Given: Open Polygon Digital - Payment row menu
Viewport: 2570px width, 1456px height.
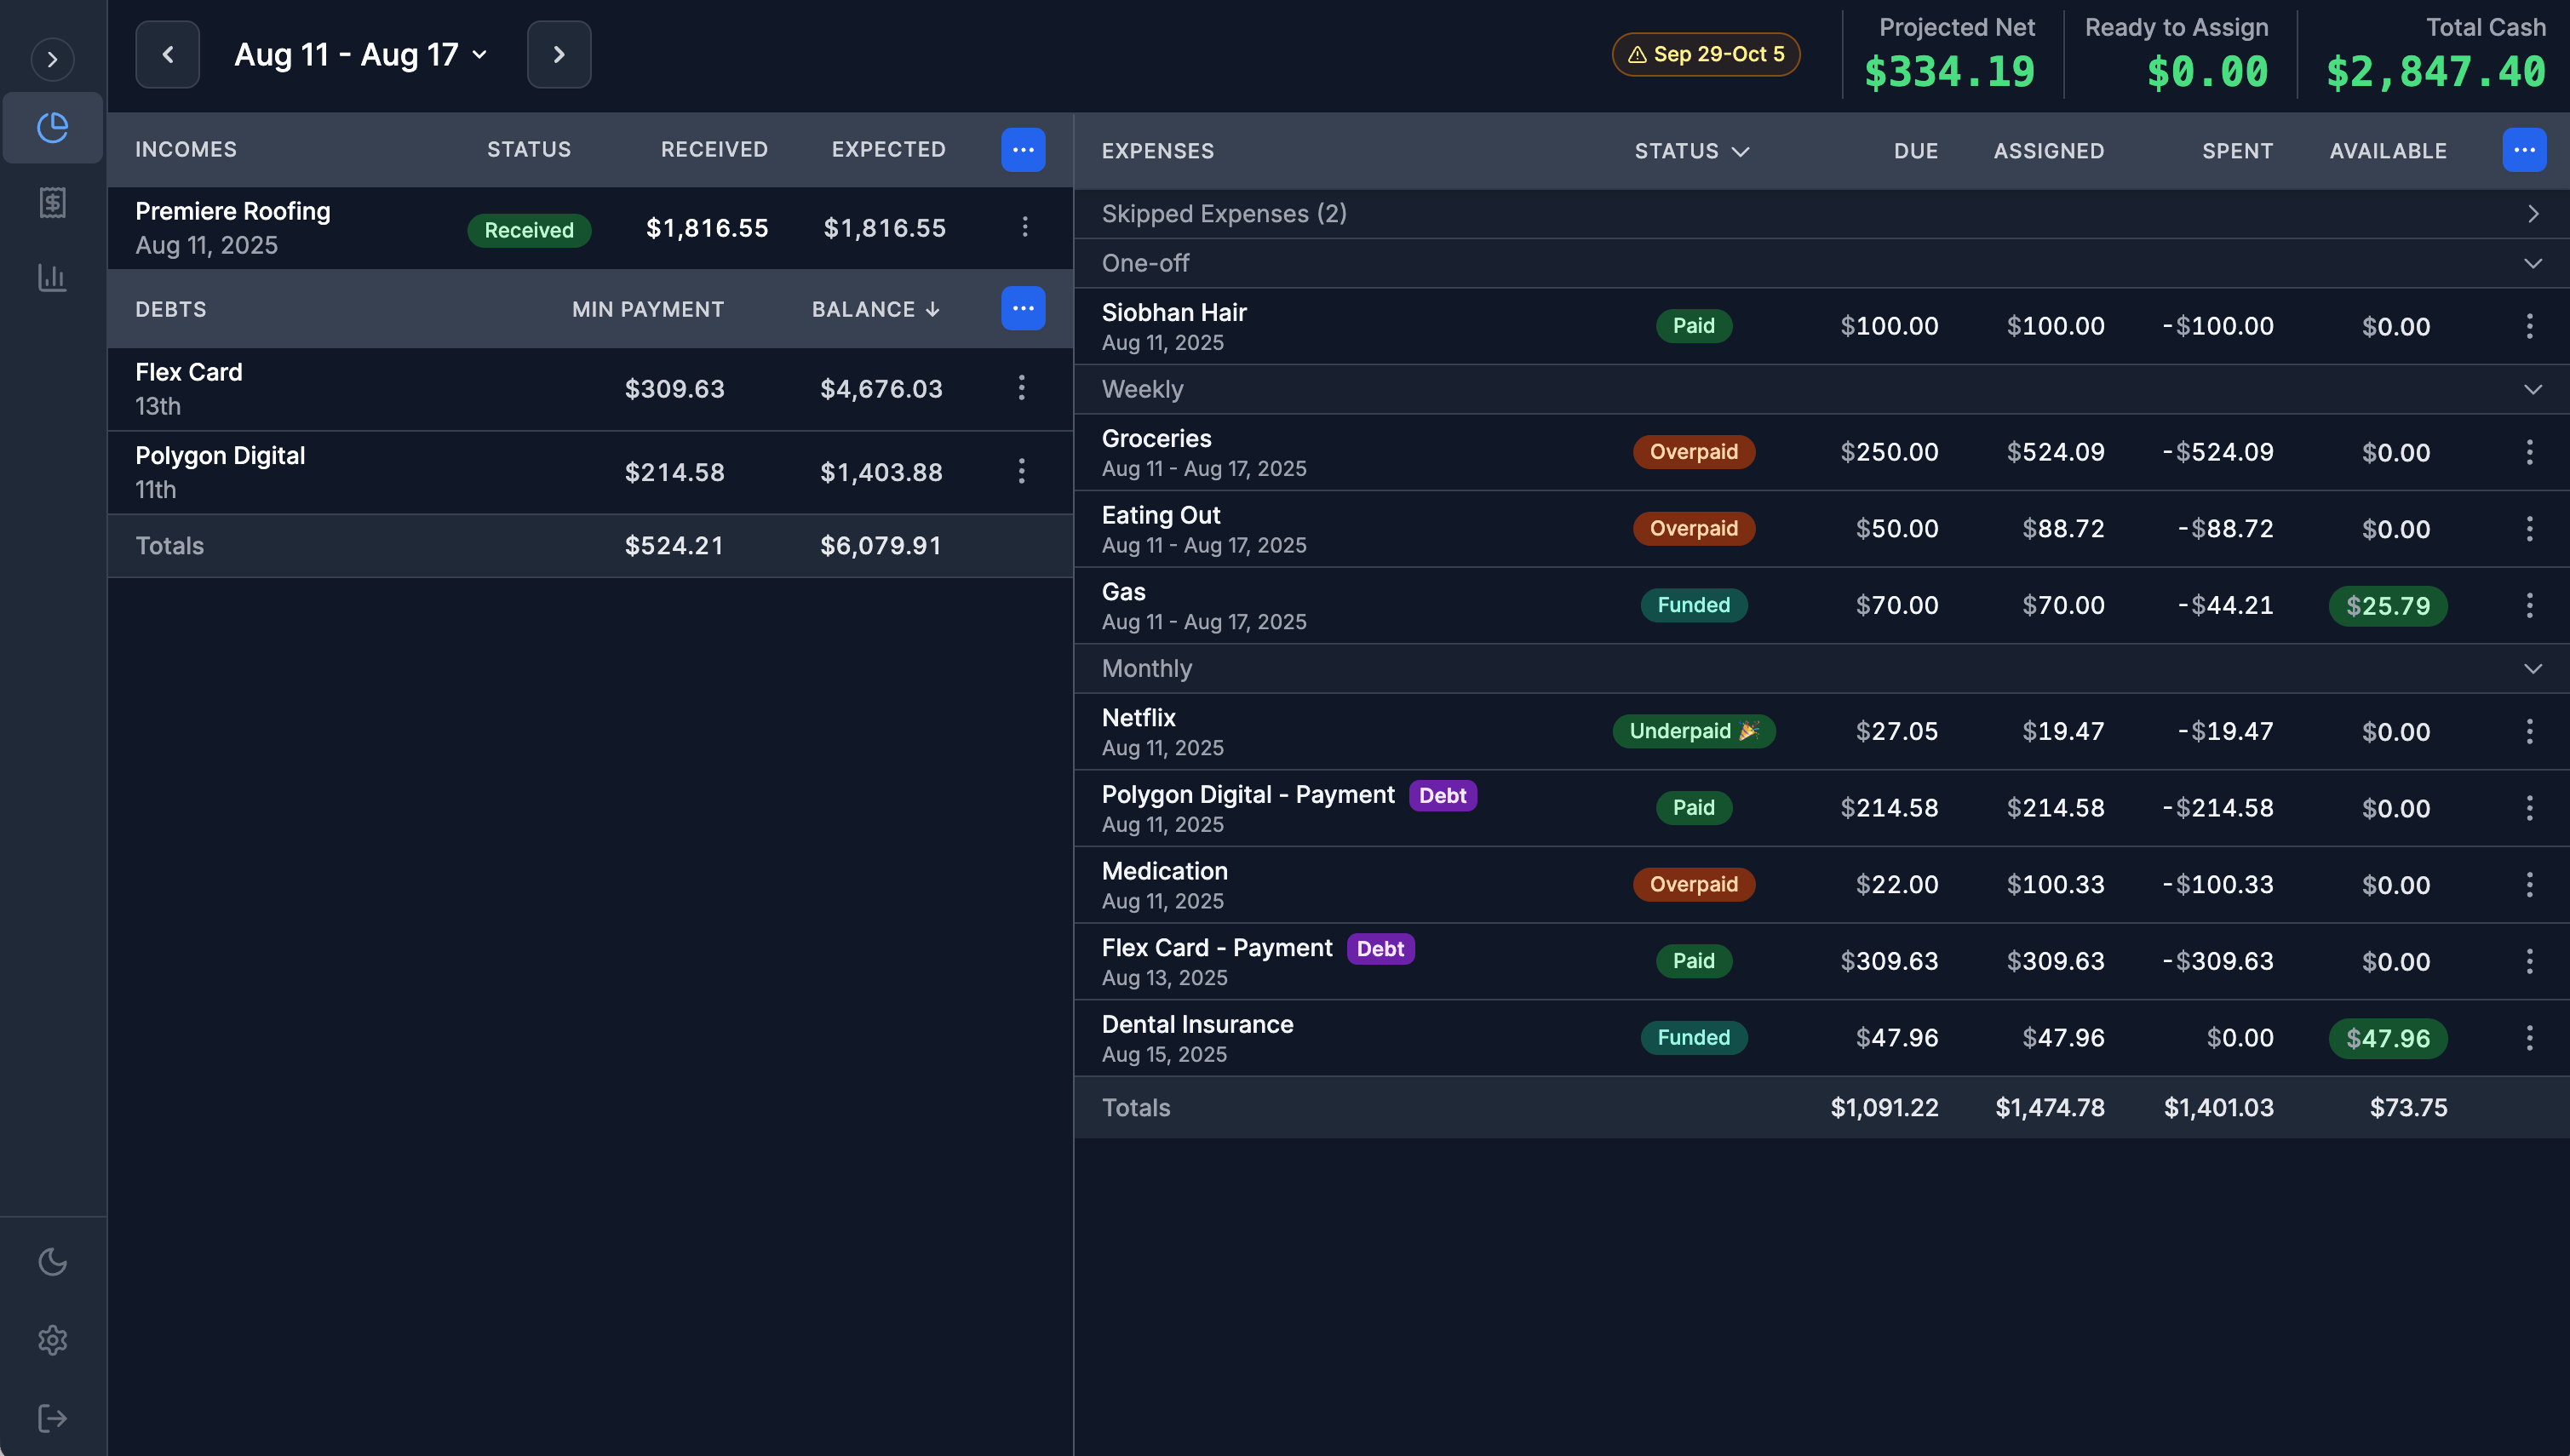Looking at the screenshot, I should [2529, 808].
